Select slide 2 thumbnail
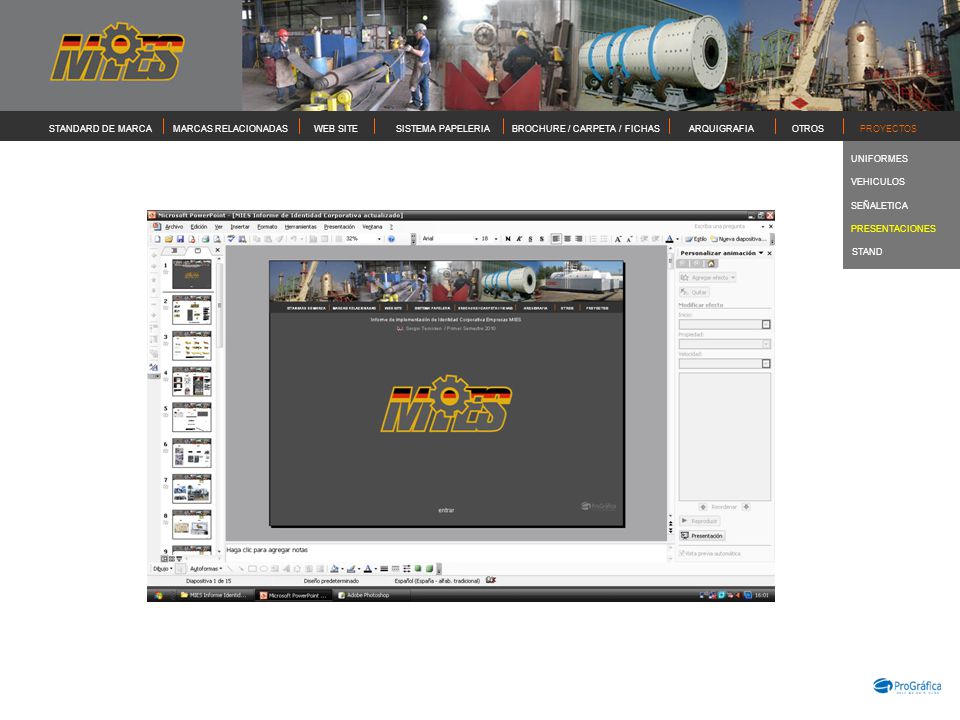The width and height of the screenshot is (960, 720). [x=192, y=310]
